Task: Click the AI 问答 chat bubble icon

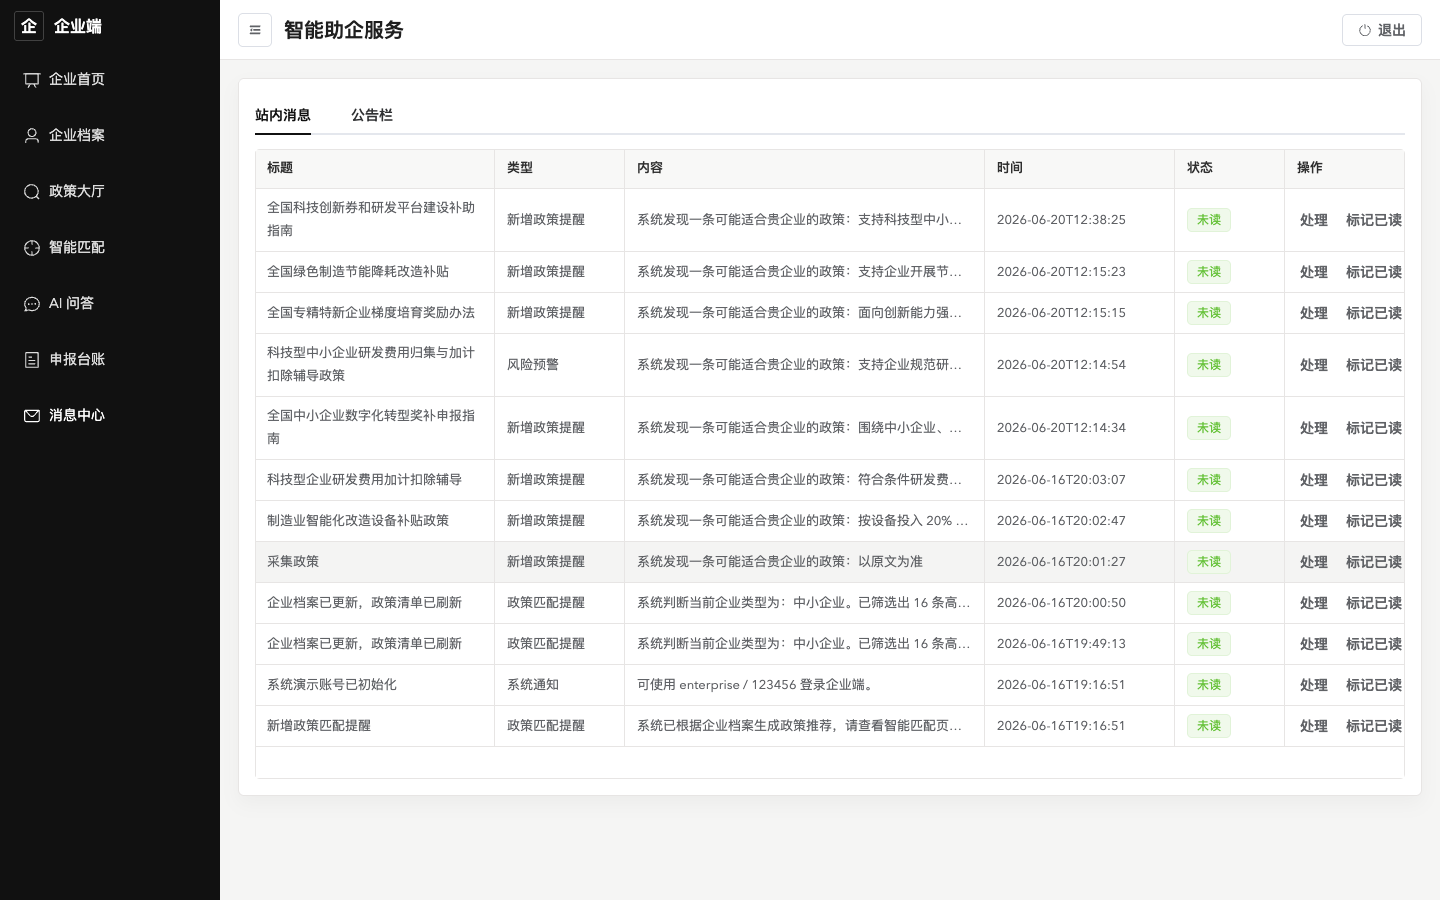Action: [32, 304]
